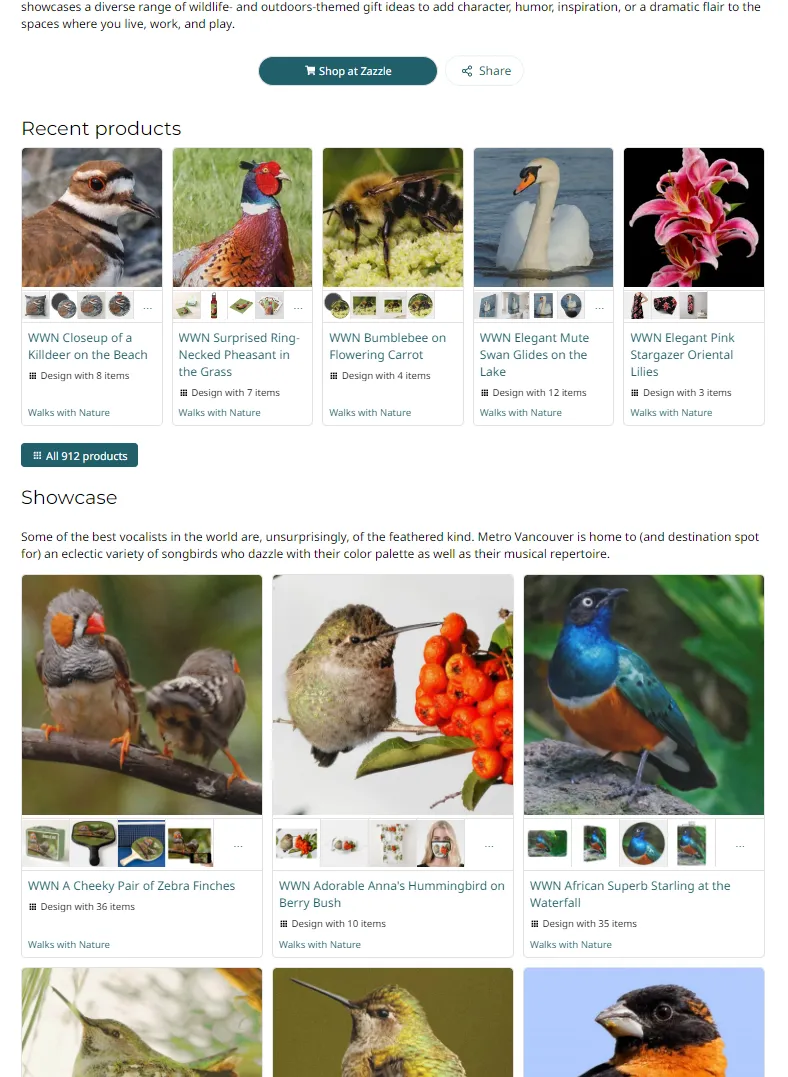Viewport: 788px width, 1077px height.
Task: Open the Anna's Hummingbird on Berry Bush image
Action: [393, 694]
